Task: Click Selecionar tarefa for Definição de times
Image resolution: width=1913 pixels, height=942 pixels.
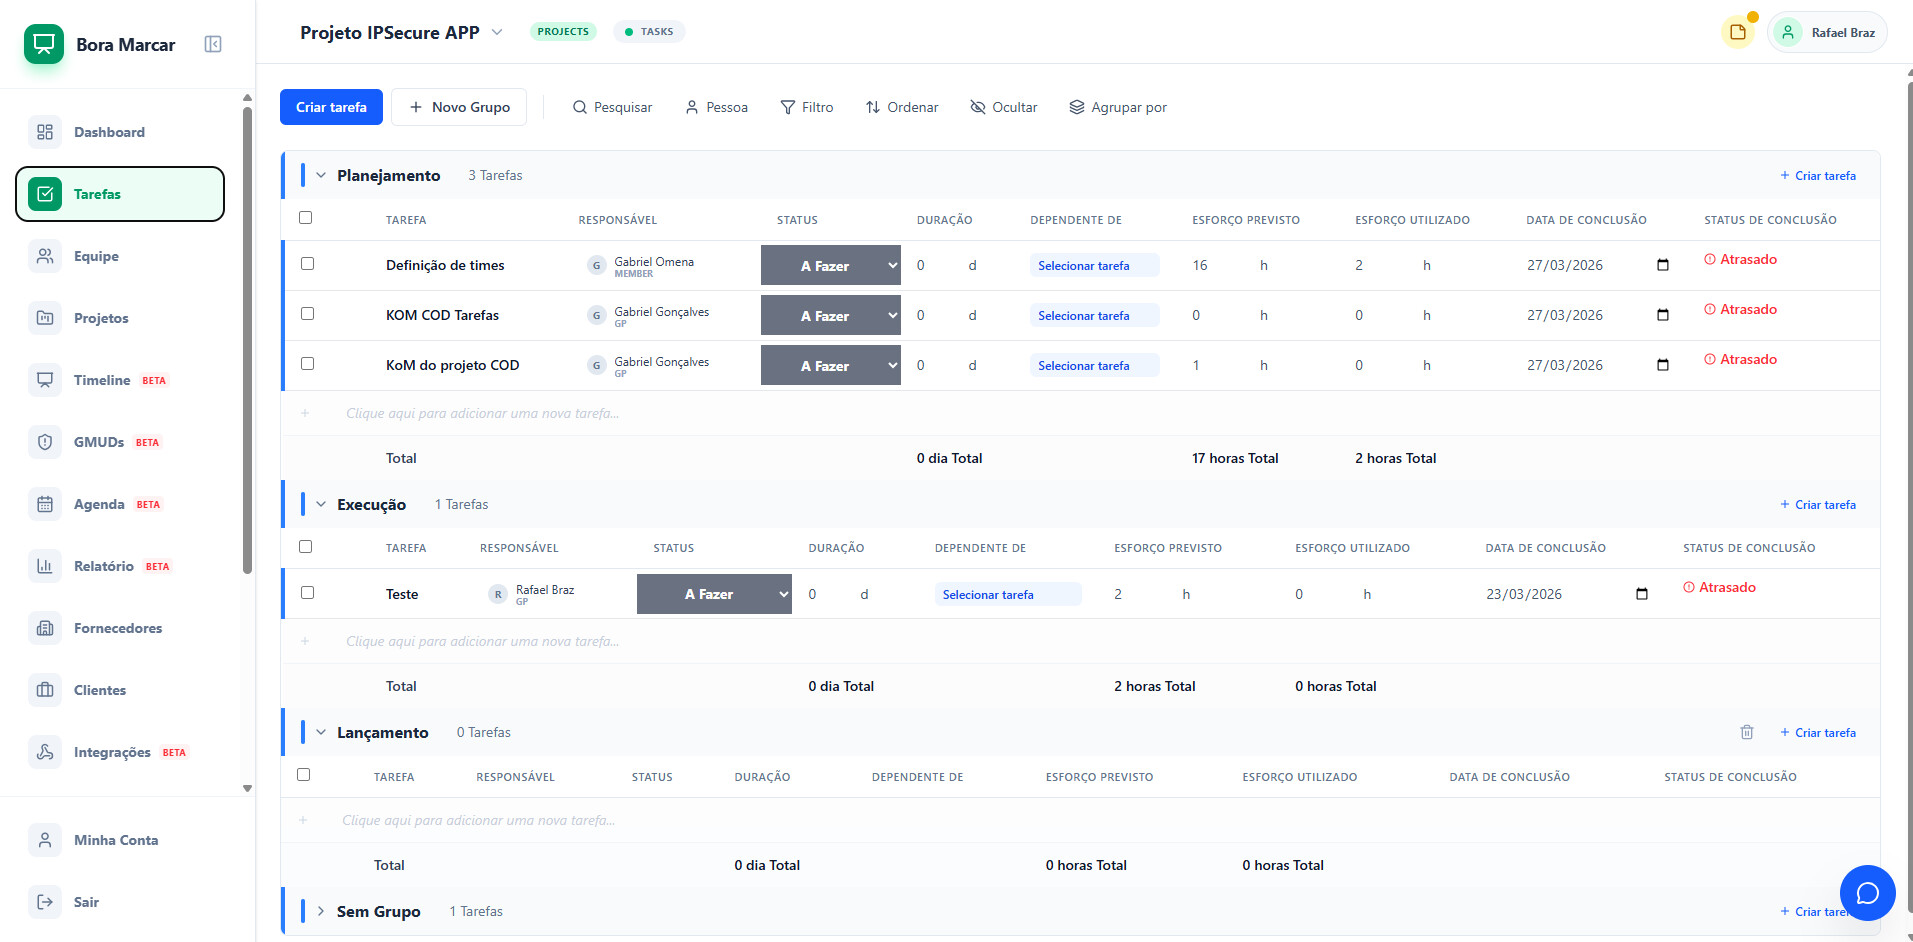Action: (x=1095, y=265)
